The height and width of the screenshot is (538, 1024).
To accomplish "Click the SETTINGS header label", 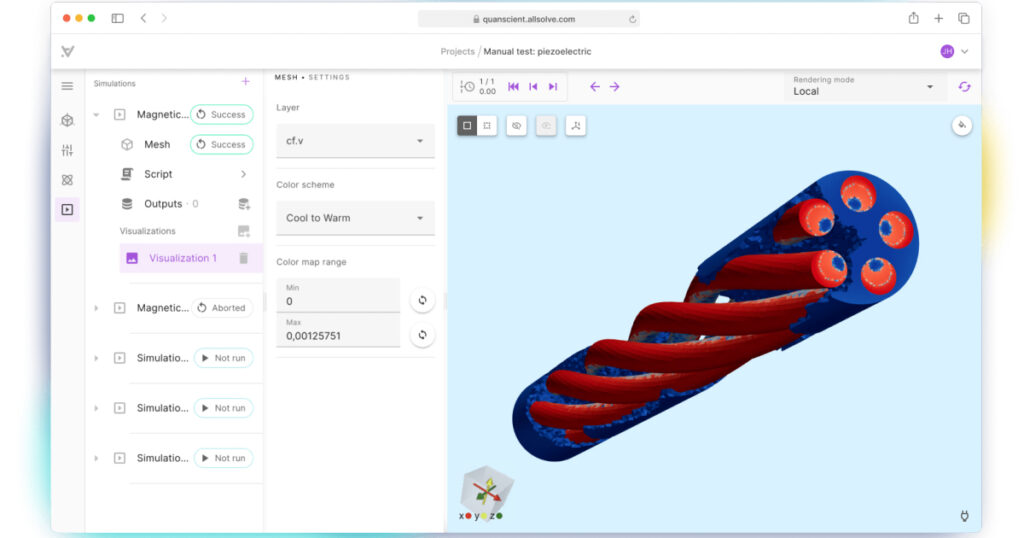I will click(x=329, y=77).
